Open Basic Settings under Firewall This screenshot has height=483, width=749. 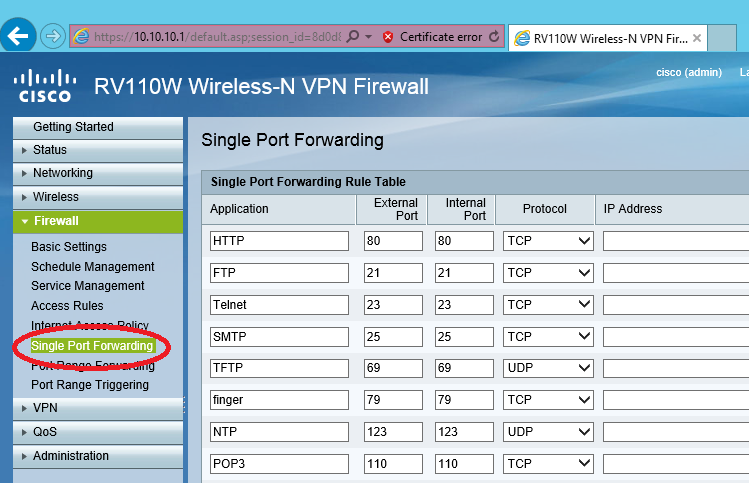[x=69, y=247]
